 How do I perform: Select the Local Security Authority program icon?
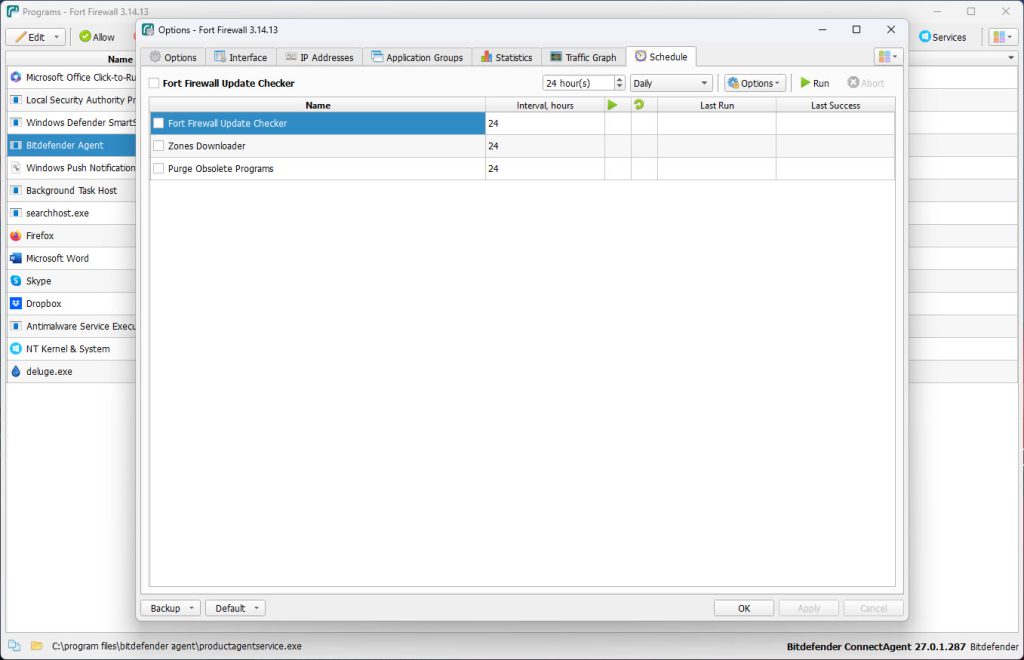point(16,100)
